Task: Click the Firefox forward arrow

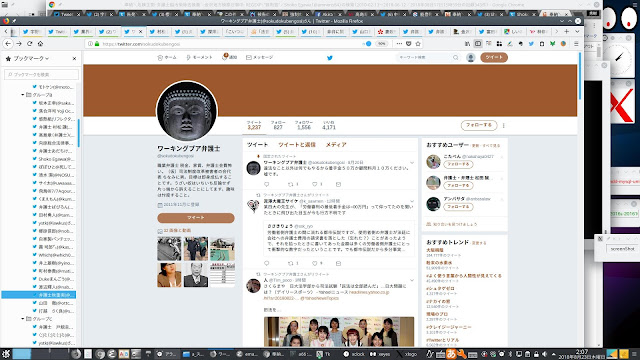Action: pos(19,44)
